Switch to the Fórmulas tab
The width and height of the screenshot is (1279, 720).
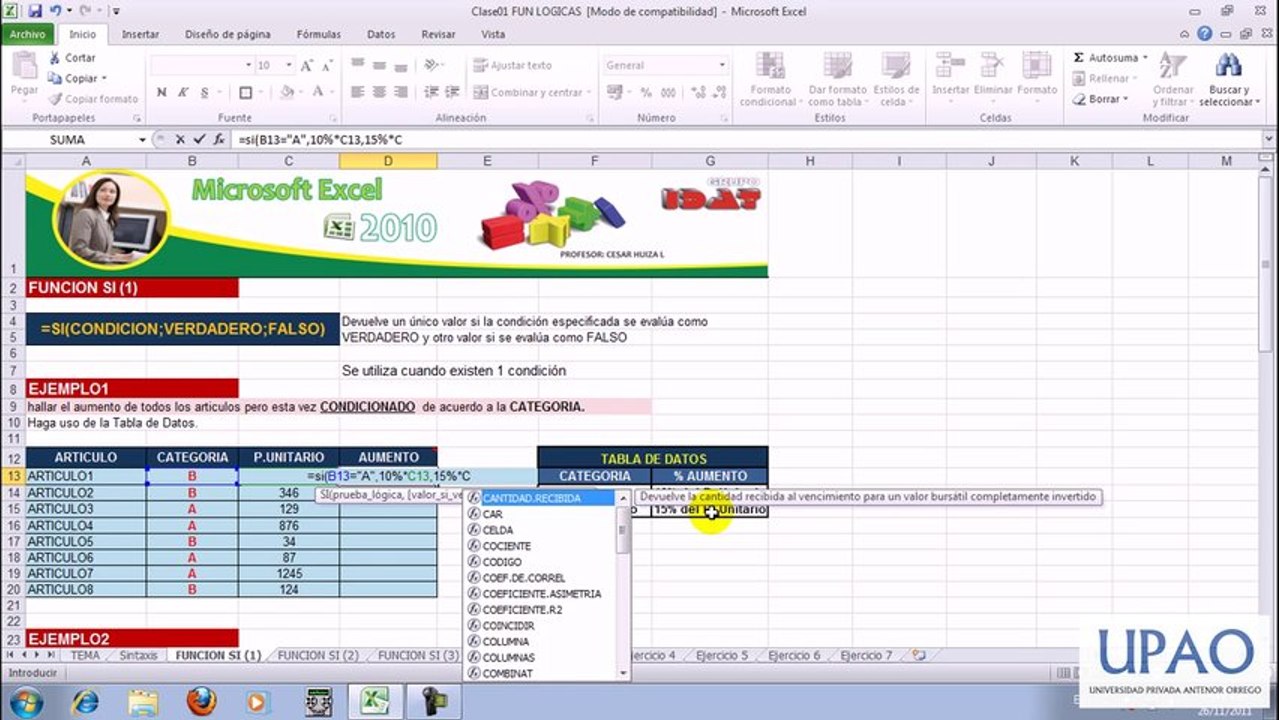[x=318, y=34]
